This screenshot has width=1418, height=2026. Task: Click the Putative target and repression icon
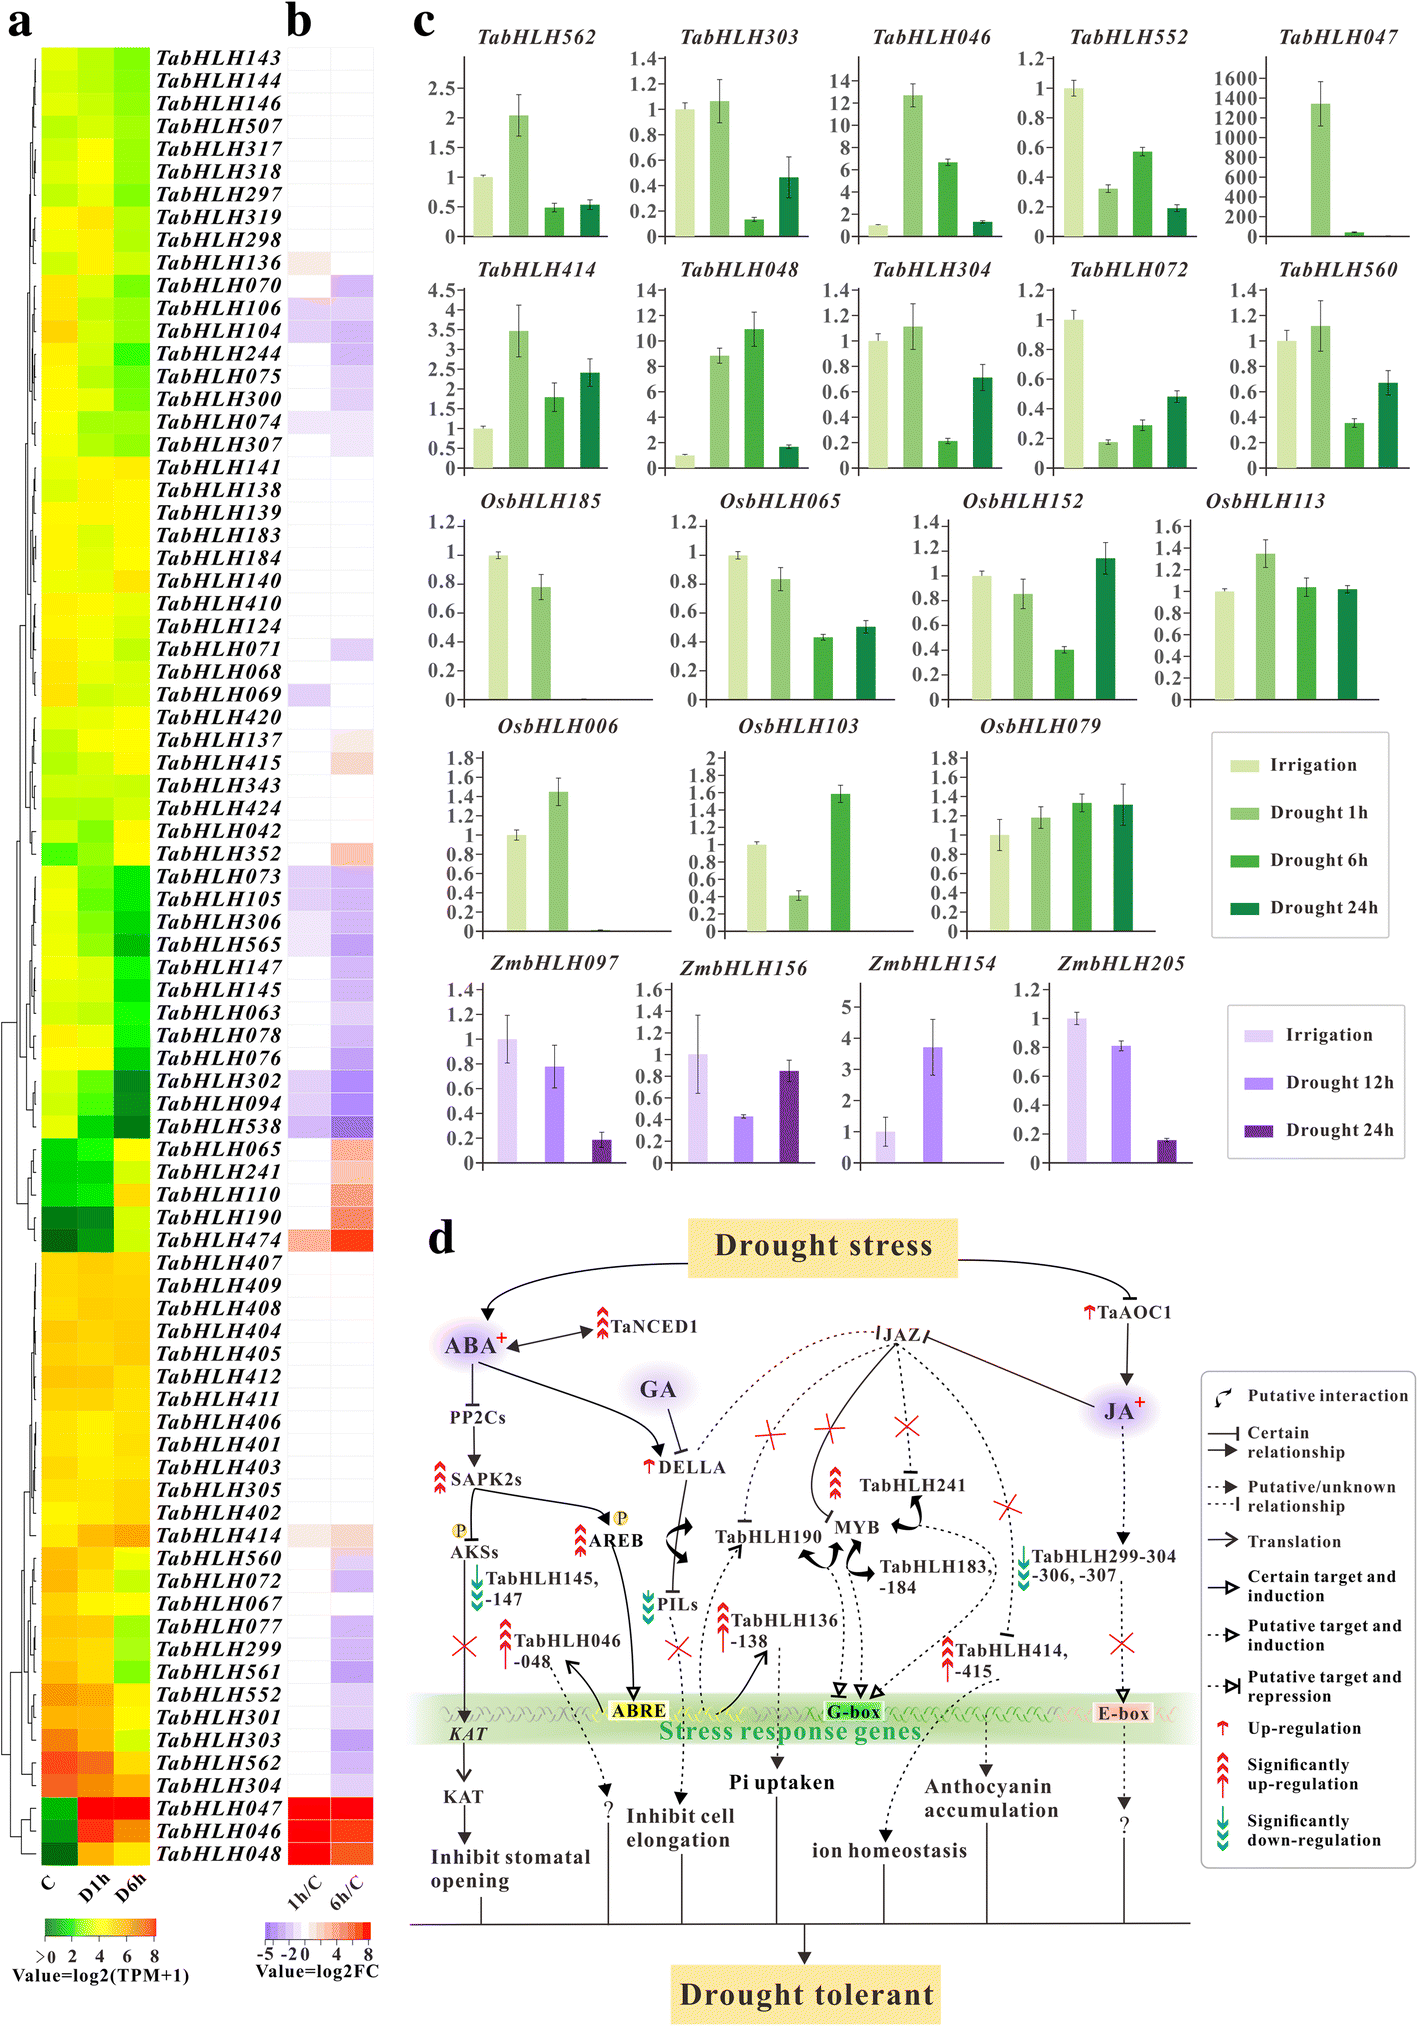point(1223,1686)
